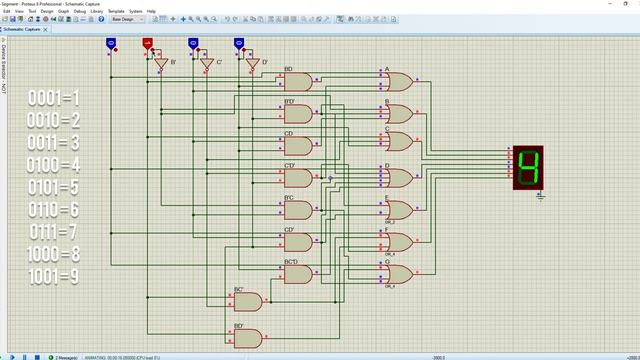Select the AND gate labeled BD
Image resolution: width=640 pixels, height=360 pixels.
[x=298, y=82]
